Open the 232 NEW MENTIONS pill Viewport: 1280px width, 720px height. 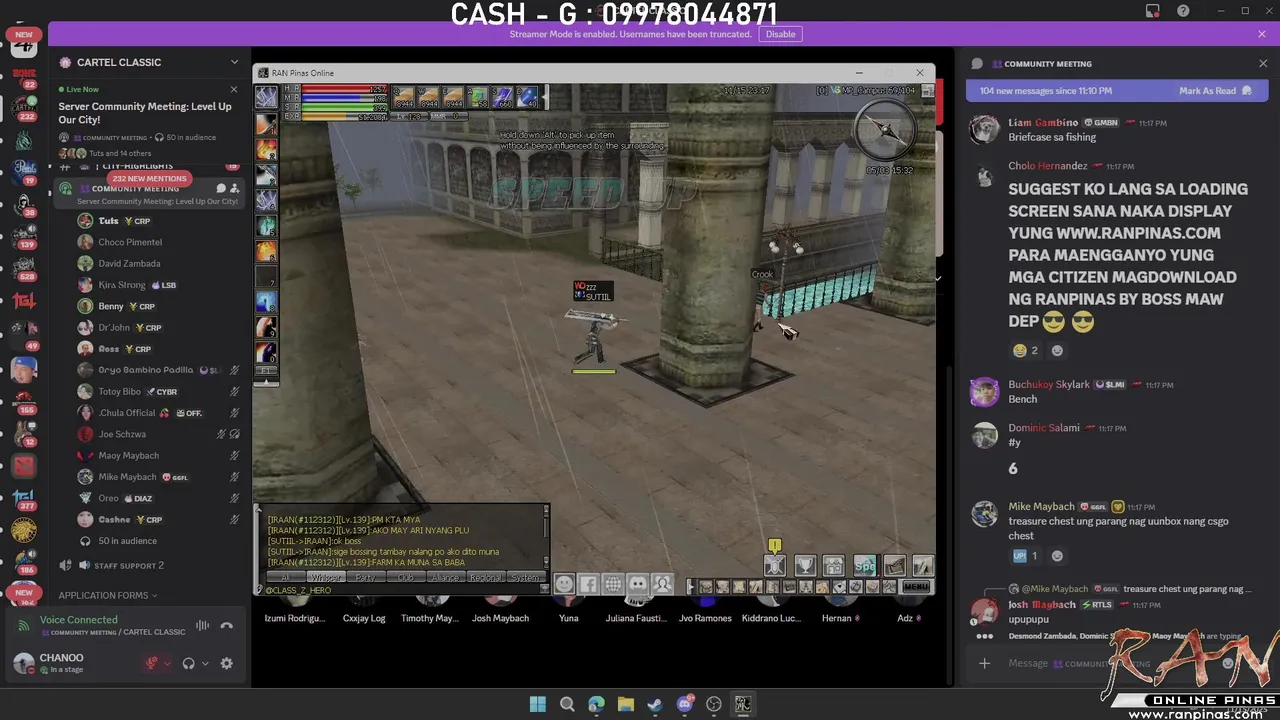[x=149, y=178]
